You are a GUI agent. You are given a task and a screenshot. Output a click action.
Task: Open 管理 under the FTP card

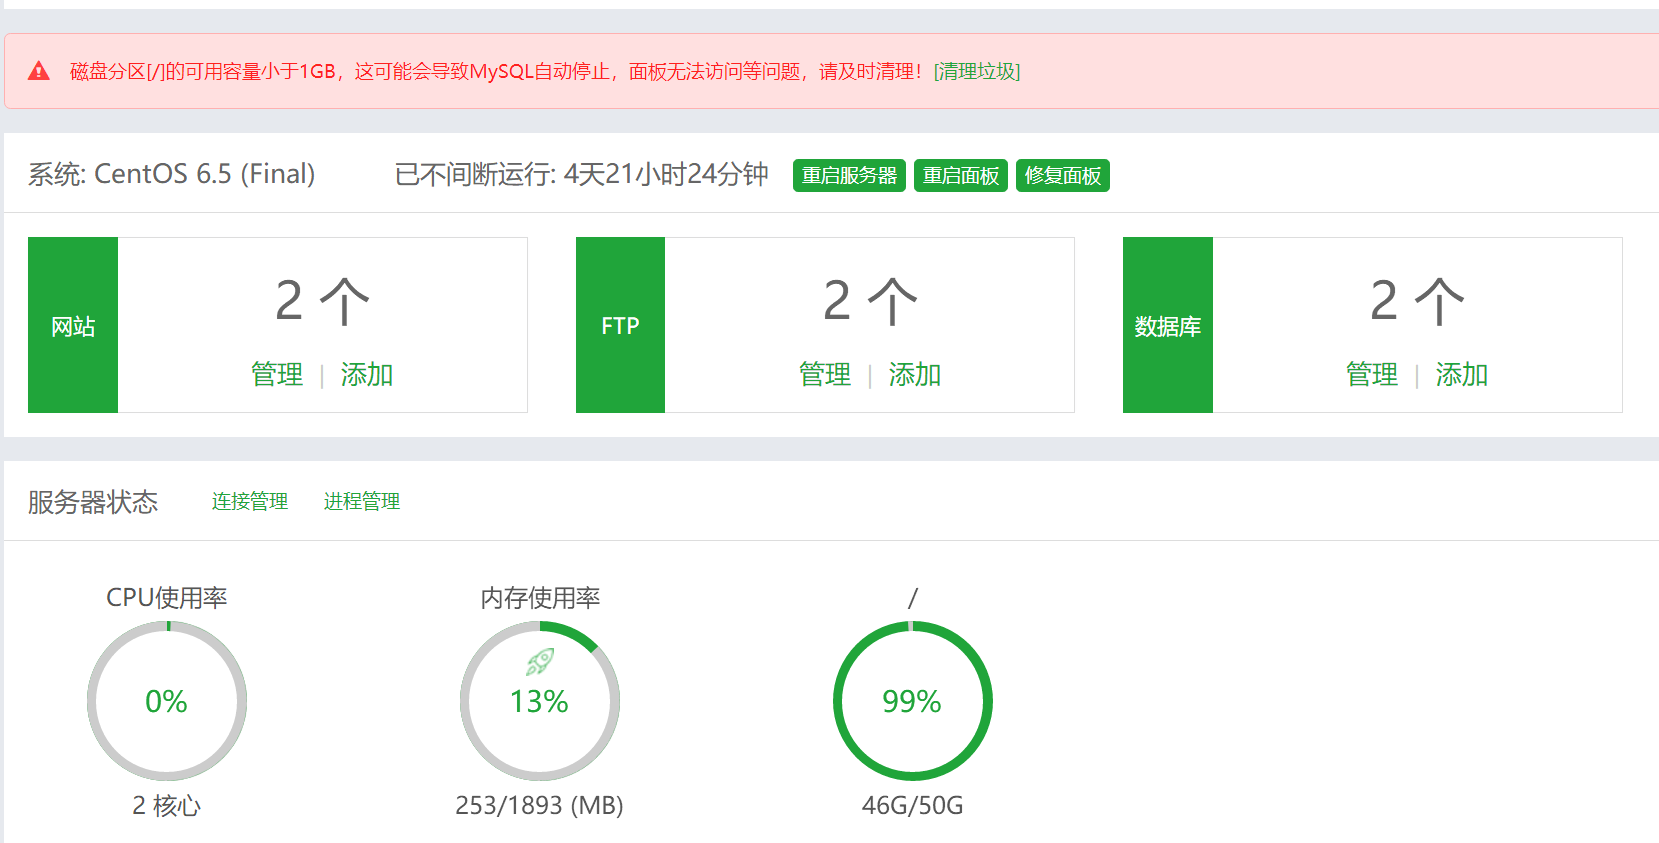click(825, 374)
